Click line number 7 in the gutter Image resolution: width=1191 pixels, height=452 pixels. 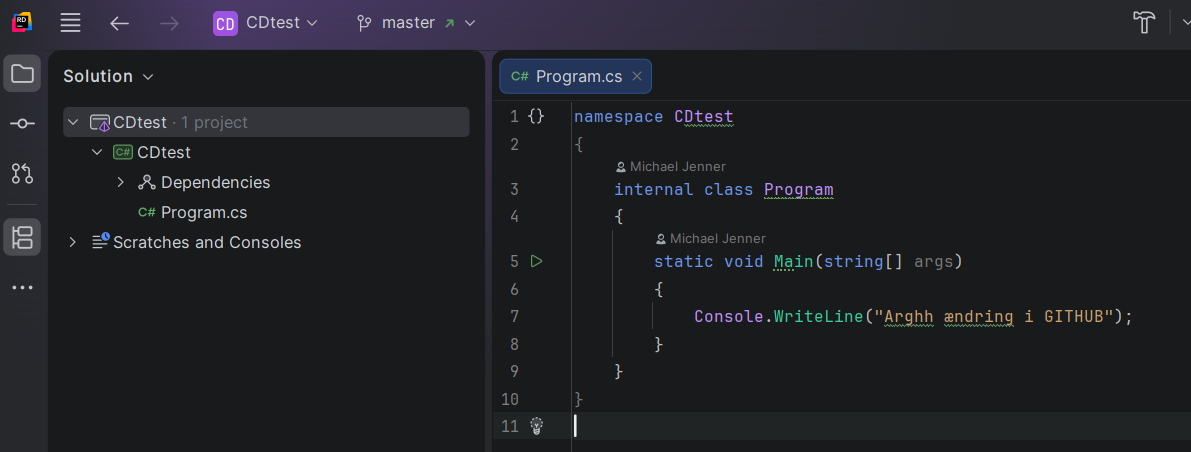[514, 317]
